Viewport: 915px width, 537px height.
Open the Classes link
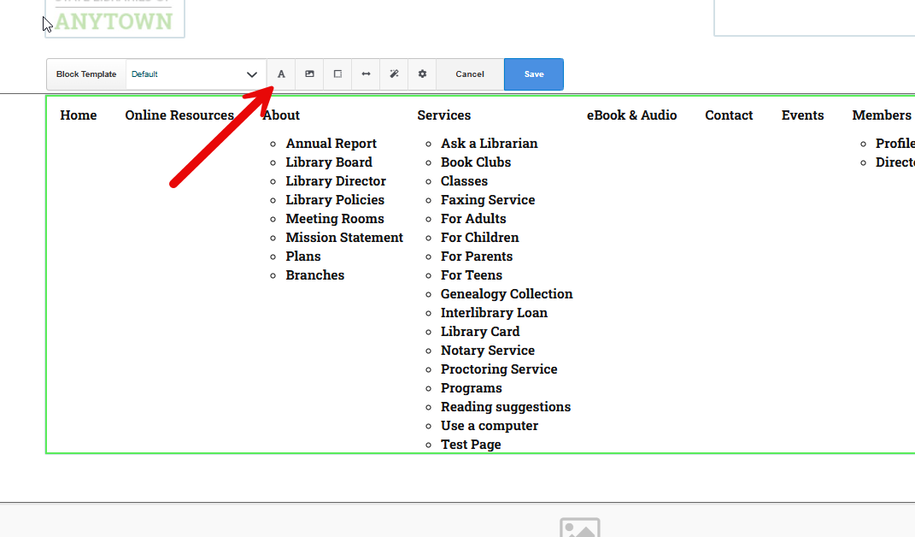464,181
